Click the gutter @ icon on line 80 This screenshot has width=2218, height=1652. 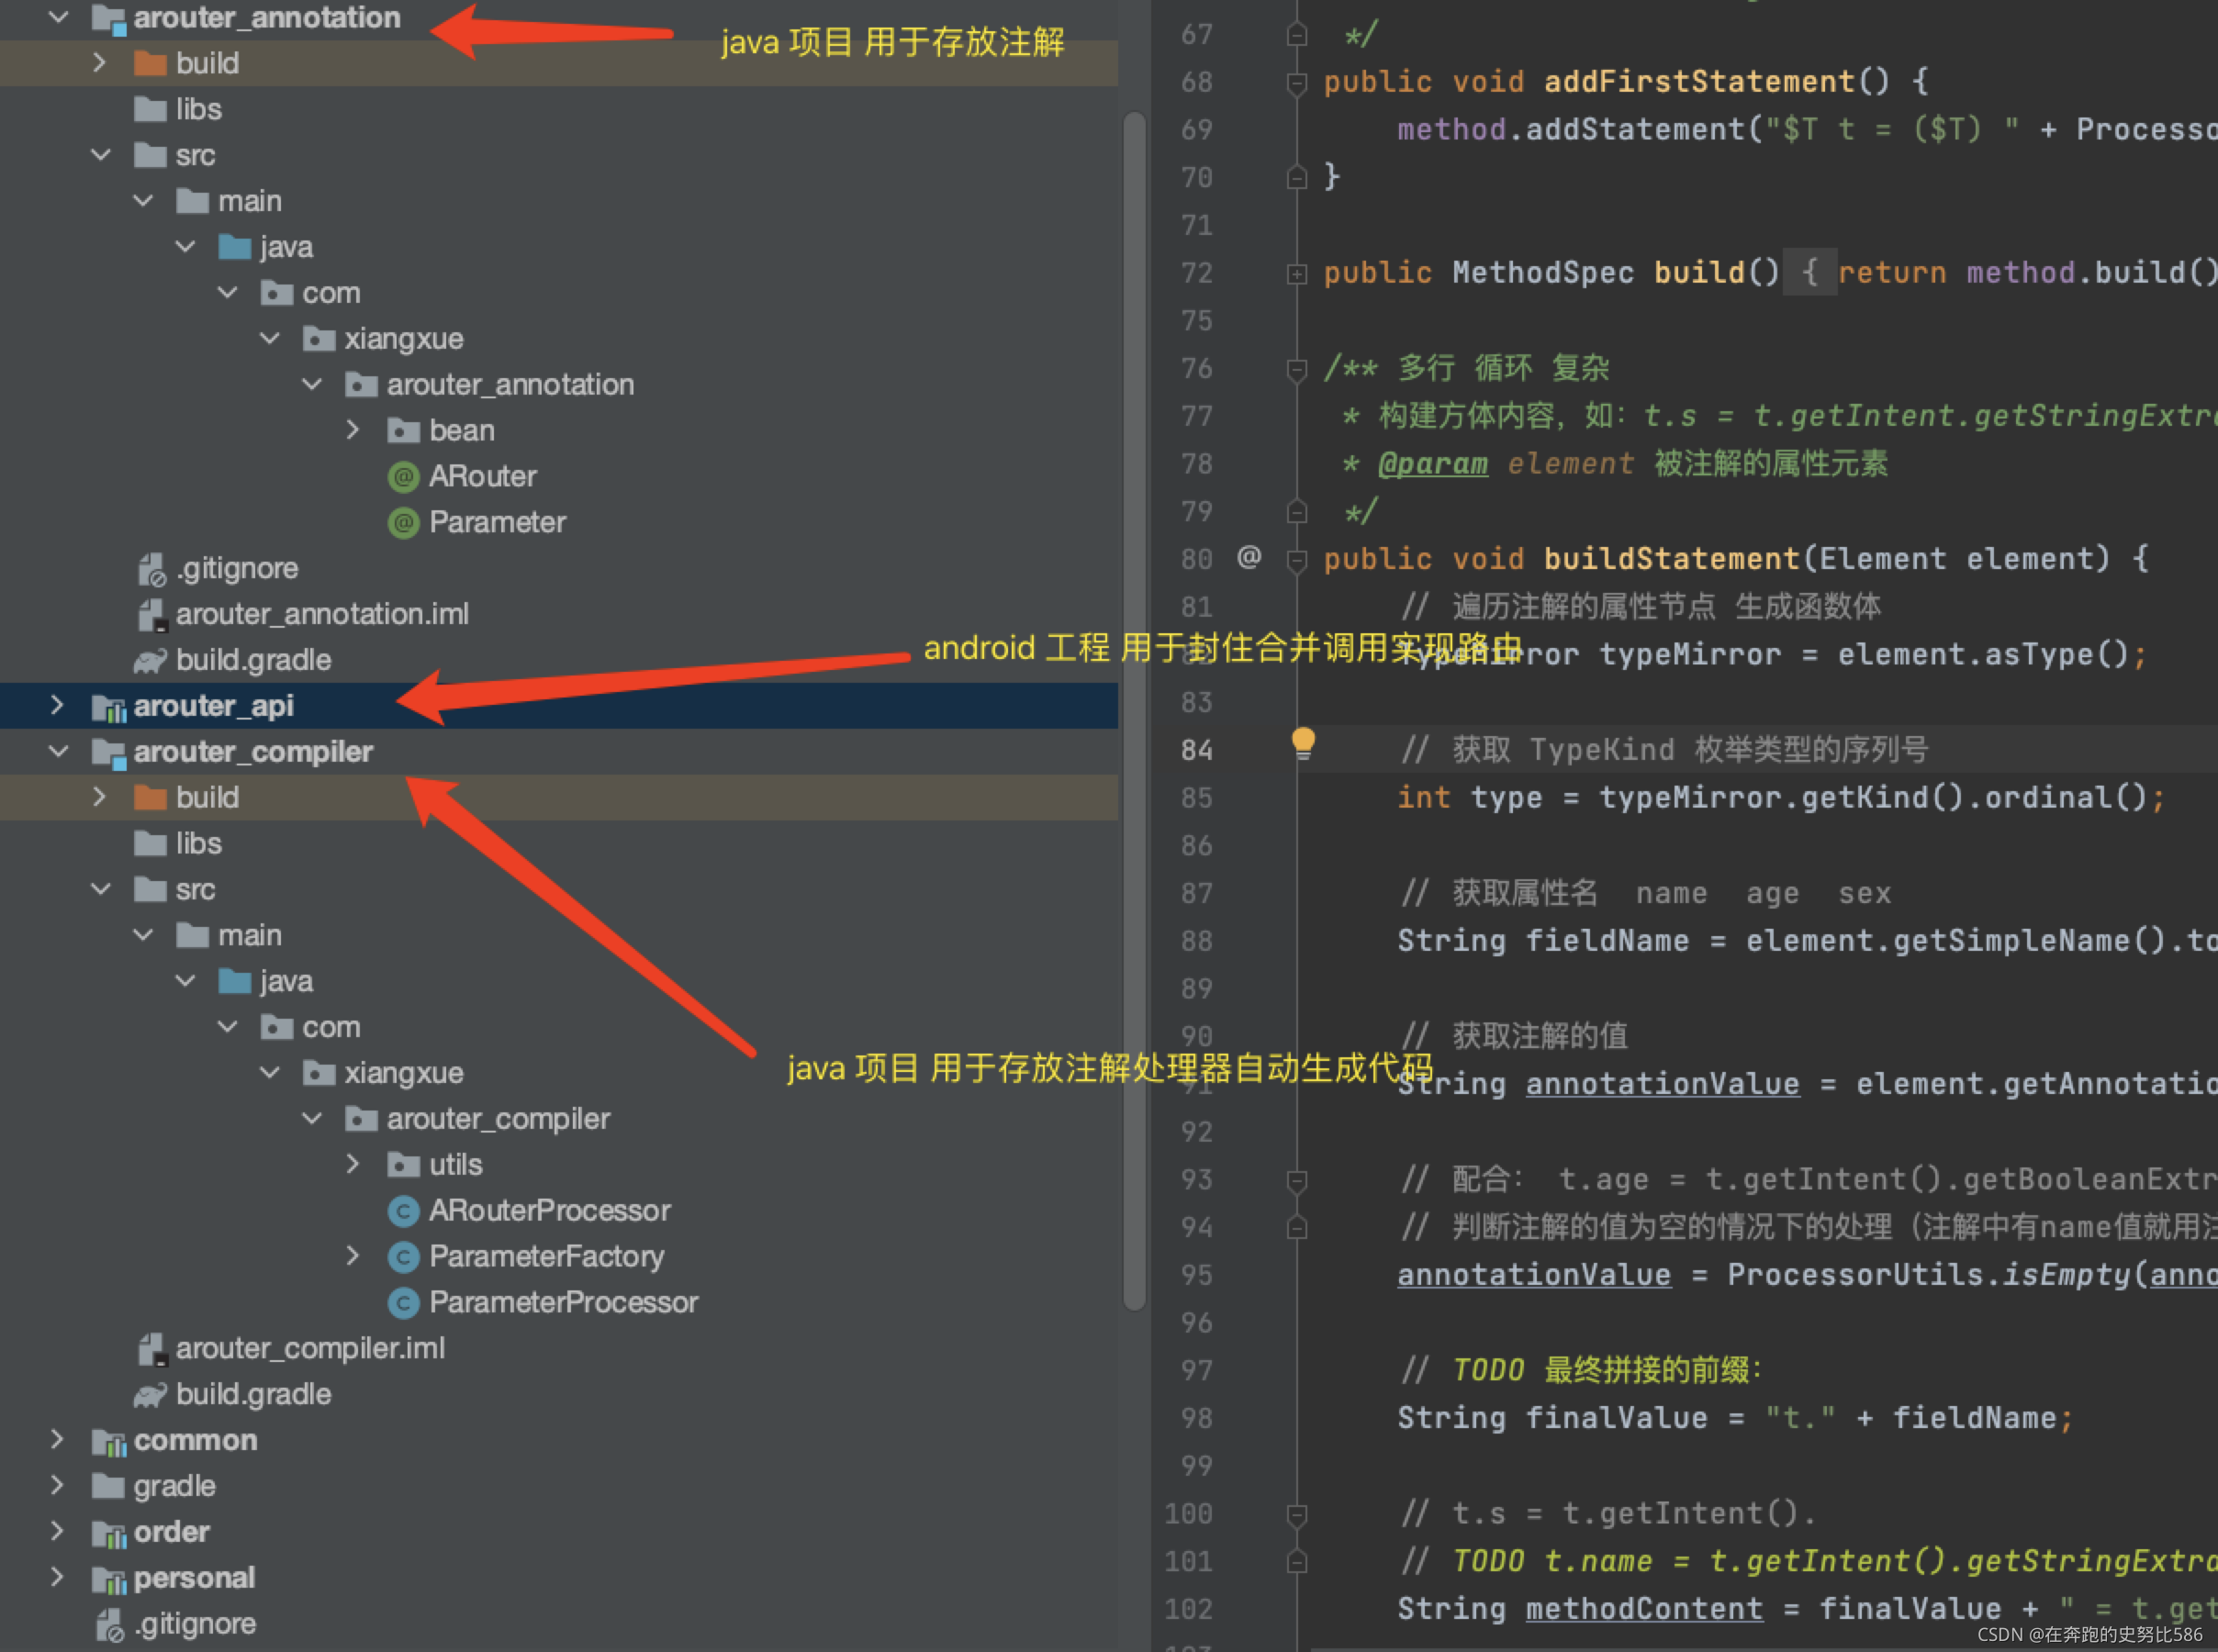[1249, 557]
